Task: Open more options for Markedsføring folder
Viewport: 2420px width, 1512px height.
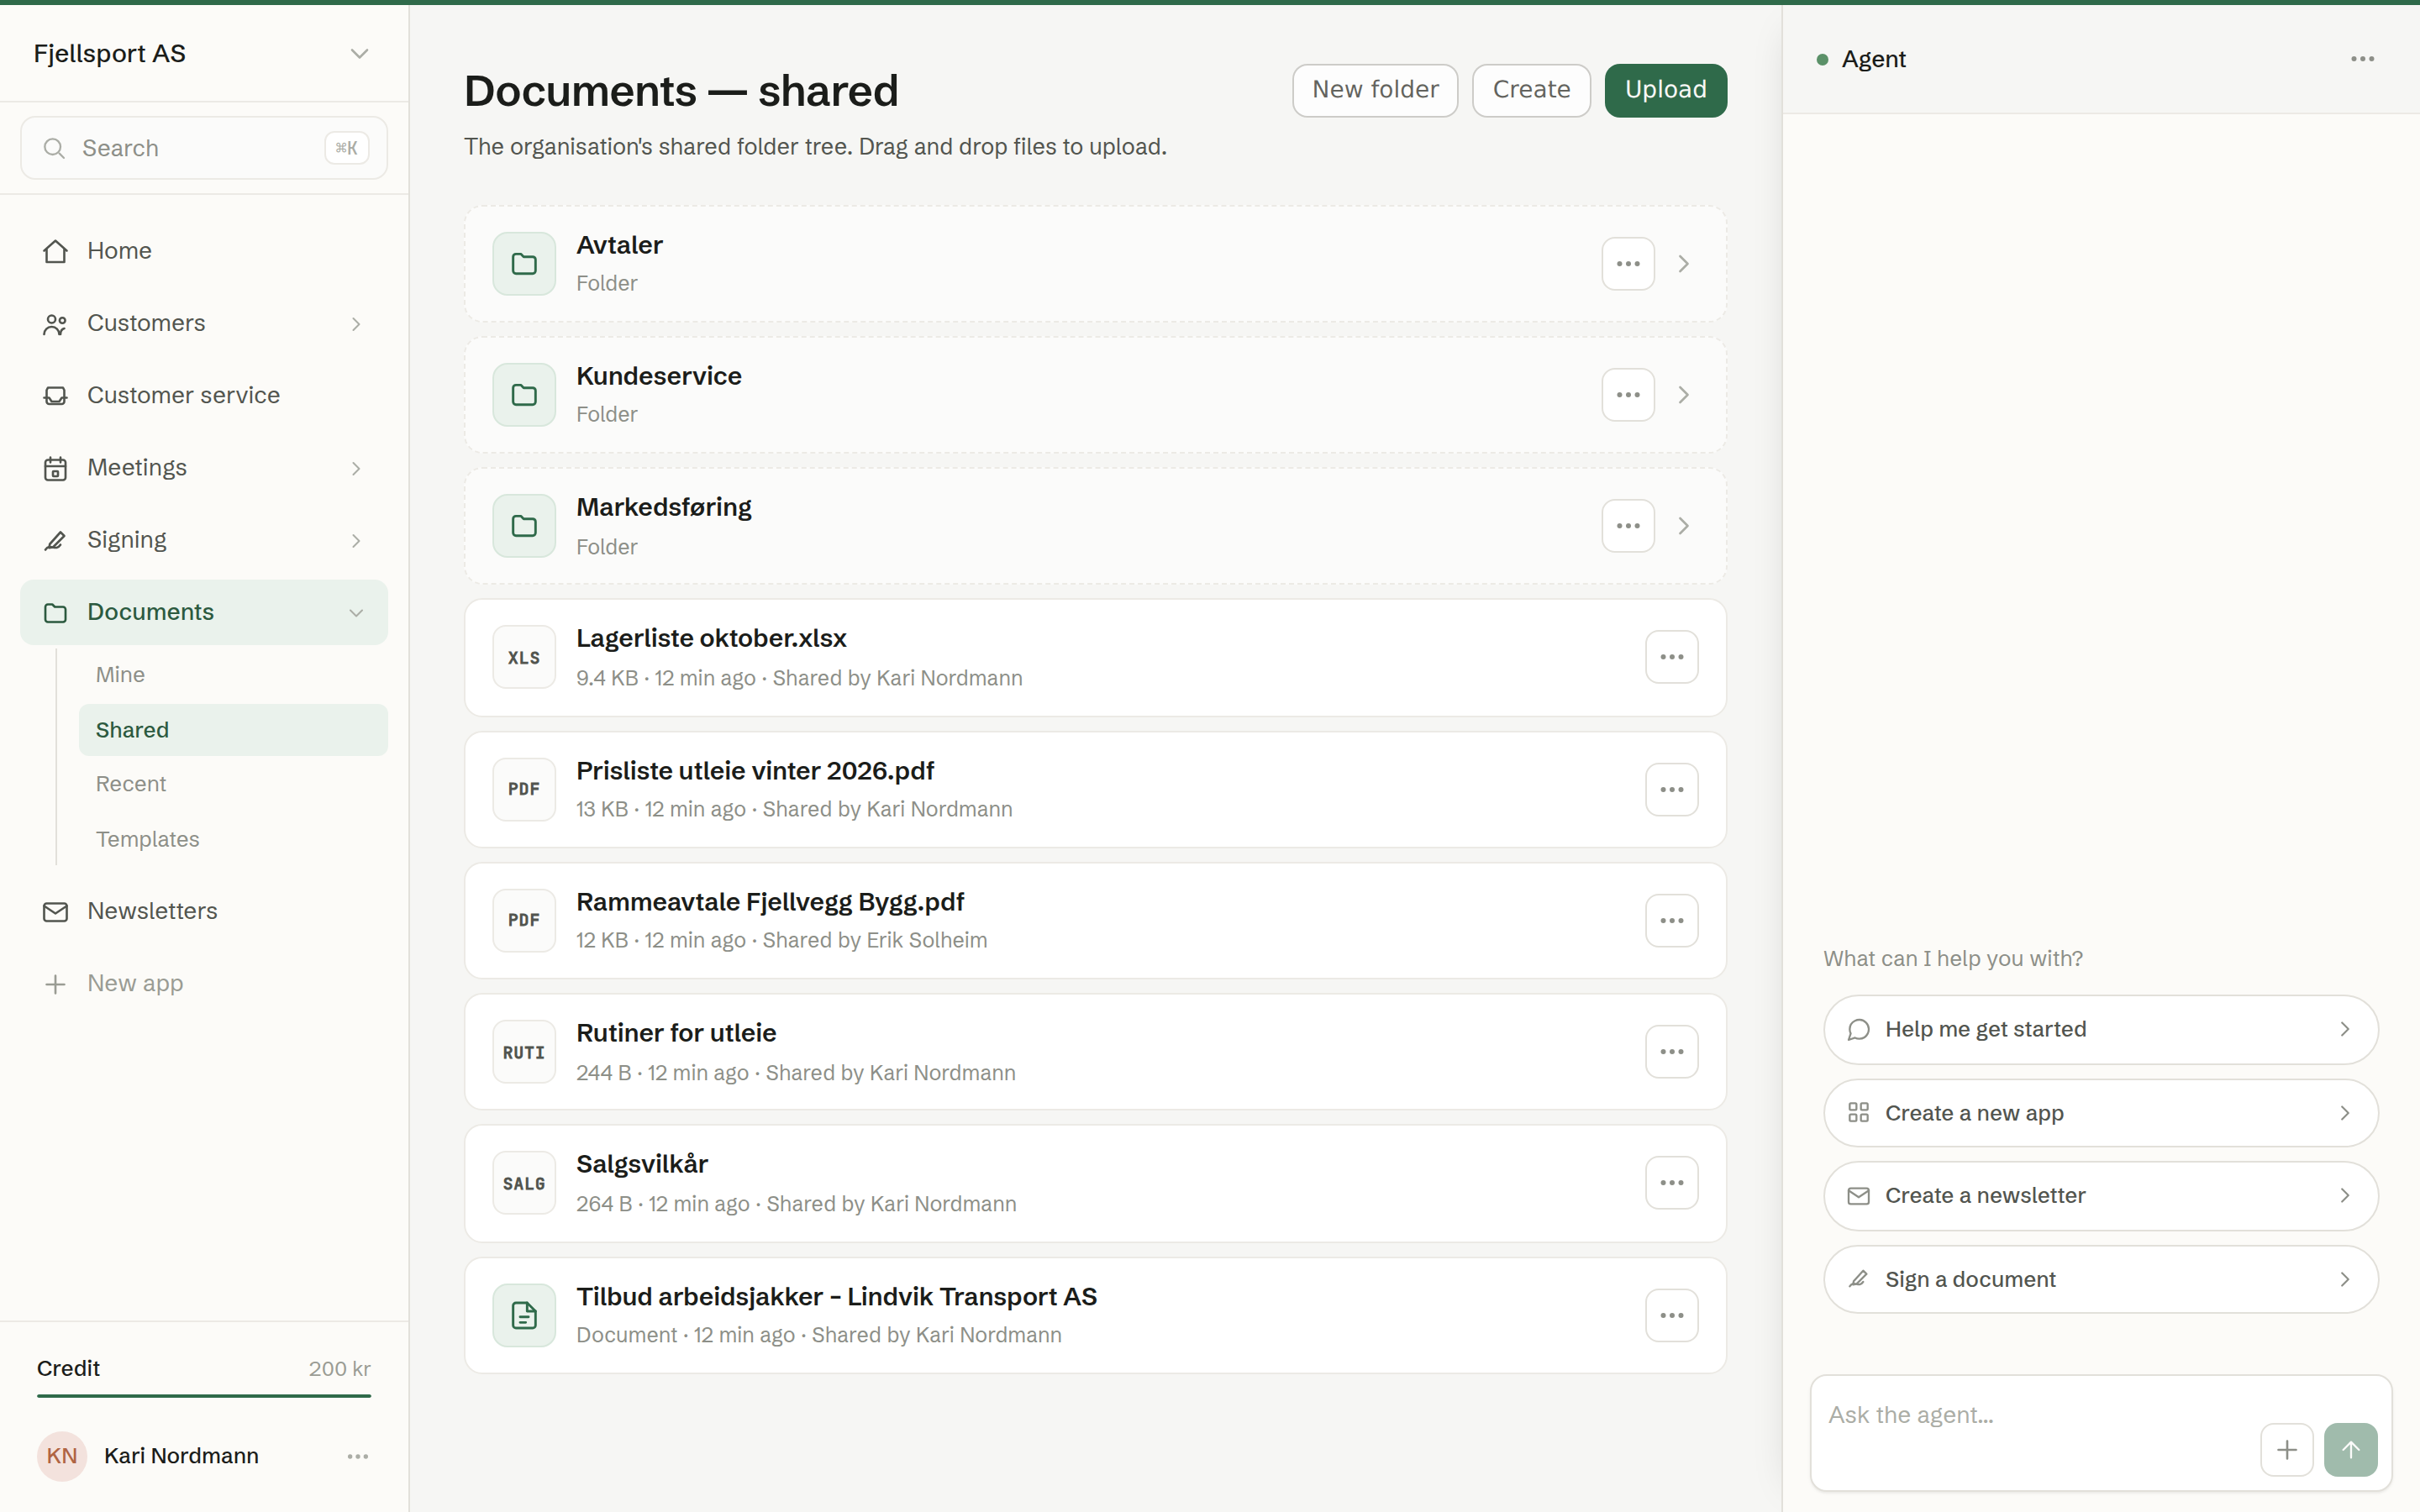Action: 1628,526
